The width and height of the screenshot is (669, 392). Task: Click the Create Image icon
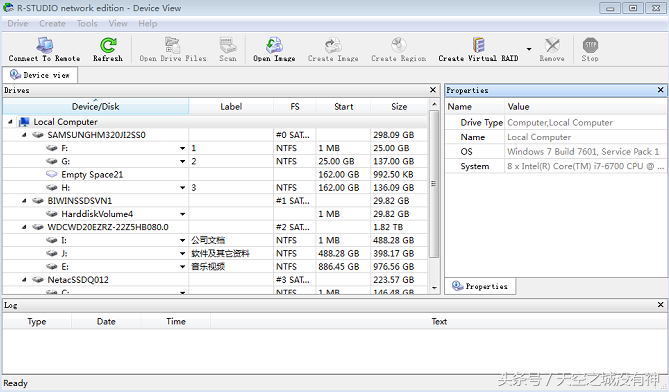click(333, 45)
